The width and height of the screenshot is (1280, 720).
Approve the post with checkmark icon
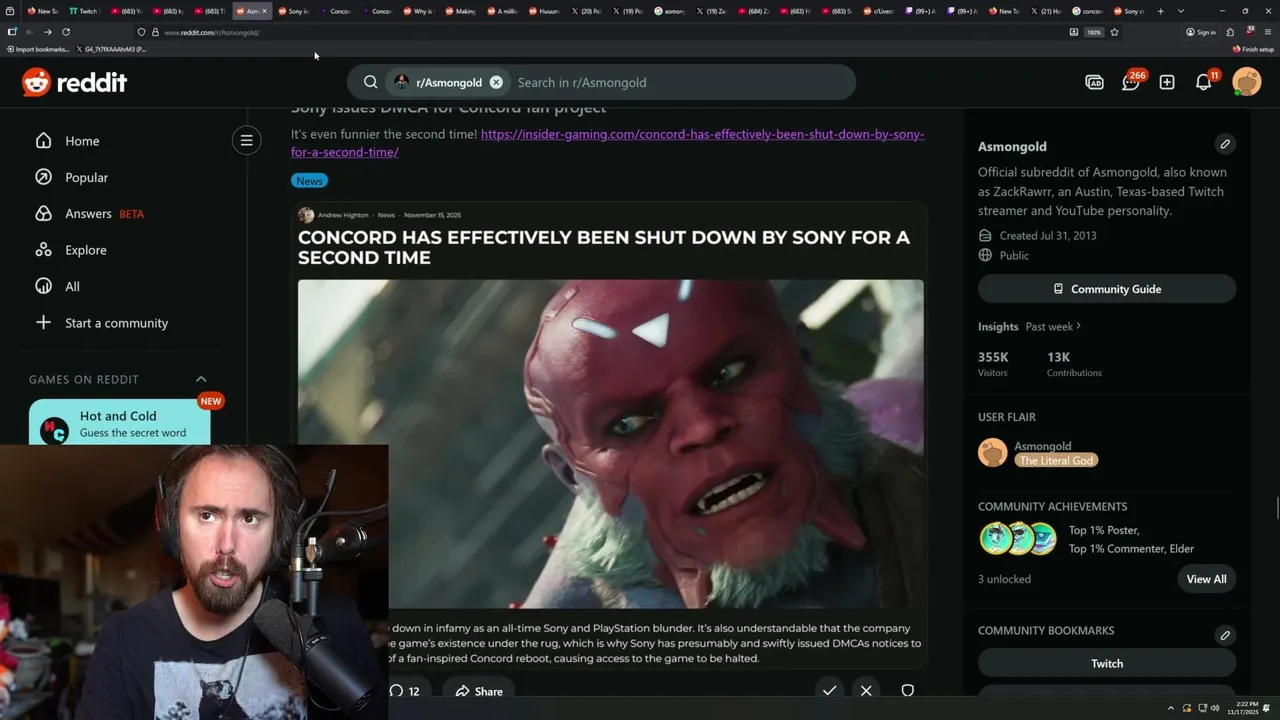tap(829, 690)
